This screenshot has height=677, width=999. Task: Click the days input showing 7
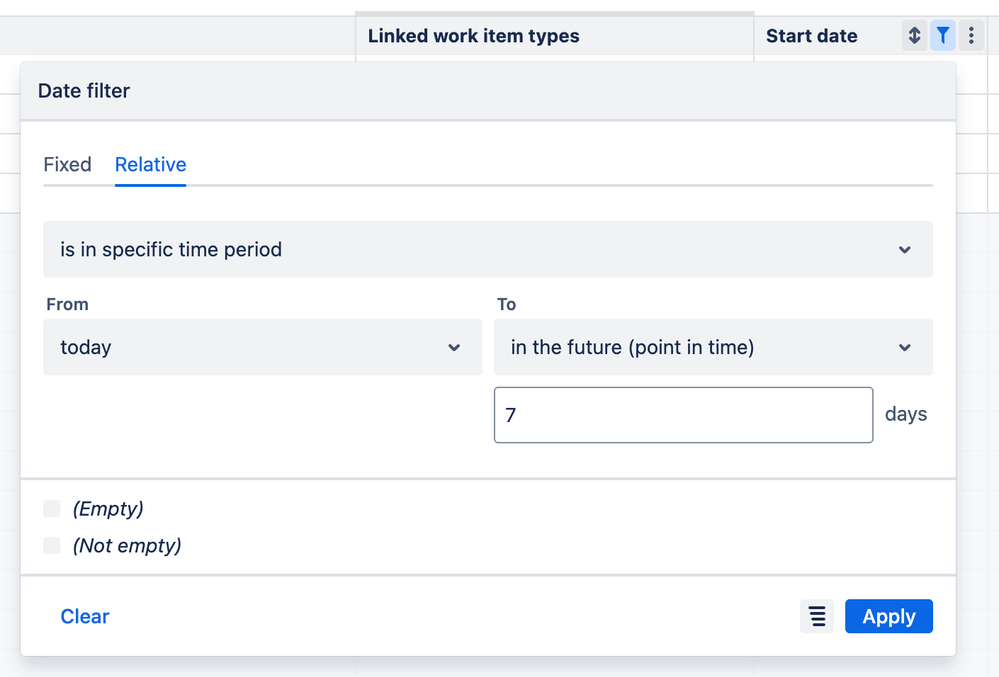point(683,414)
